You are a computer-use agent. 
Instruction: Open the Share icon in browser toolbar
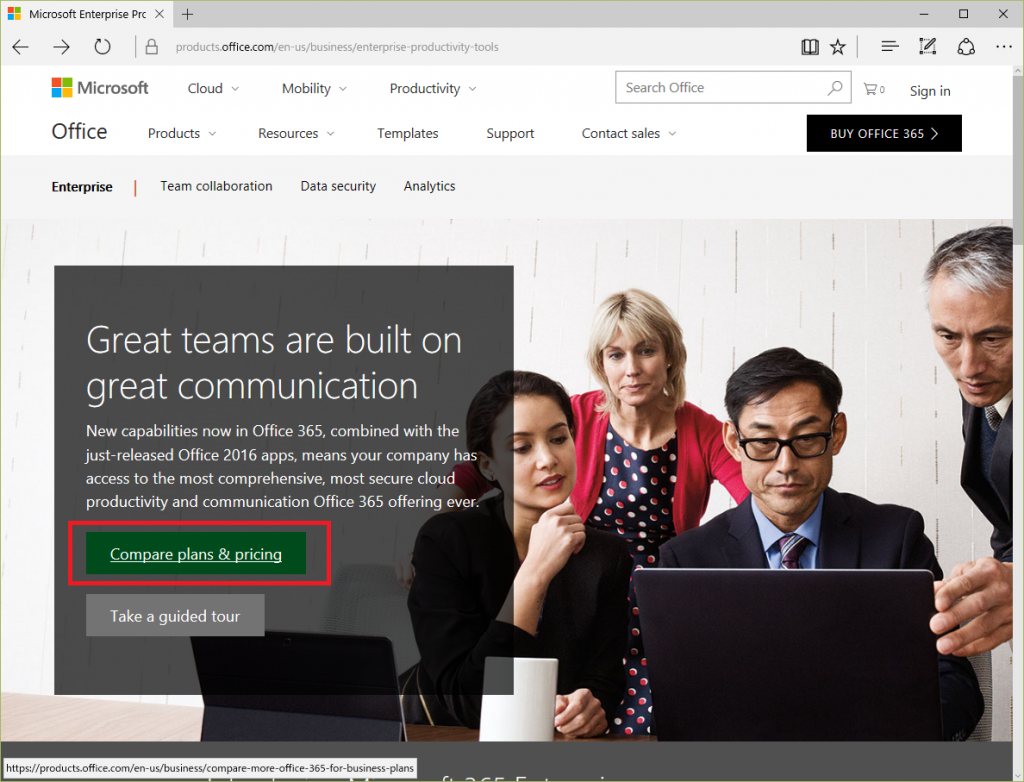tap(966, 47)
